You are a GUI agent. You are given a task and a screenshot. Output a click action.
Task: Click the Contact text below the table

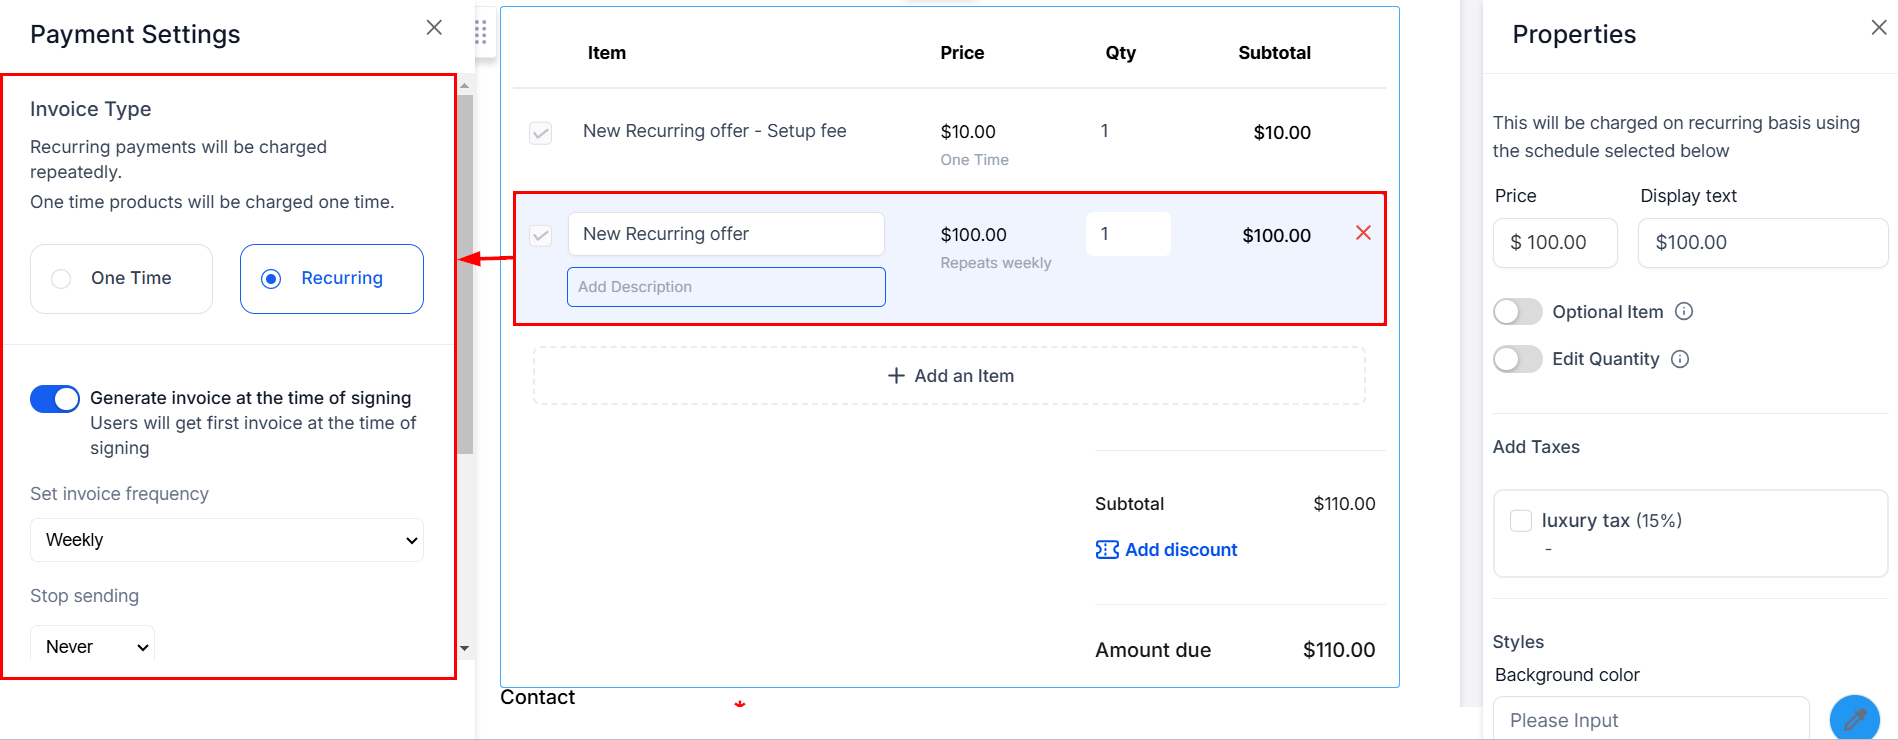[x=538, y=697]
